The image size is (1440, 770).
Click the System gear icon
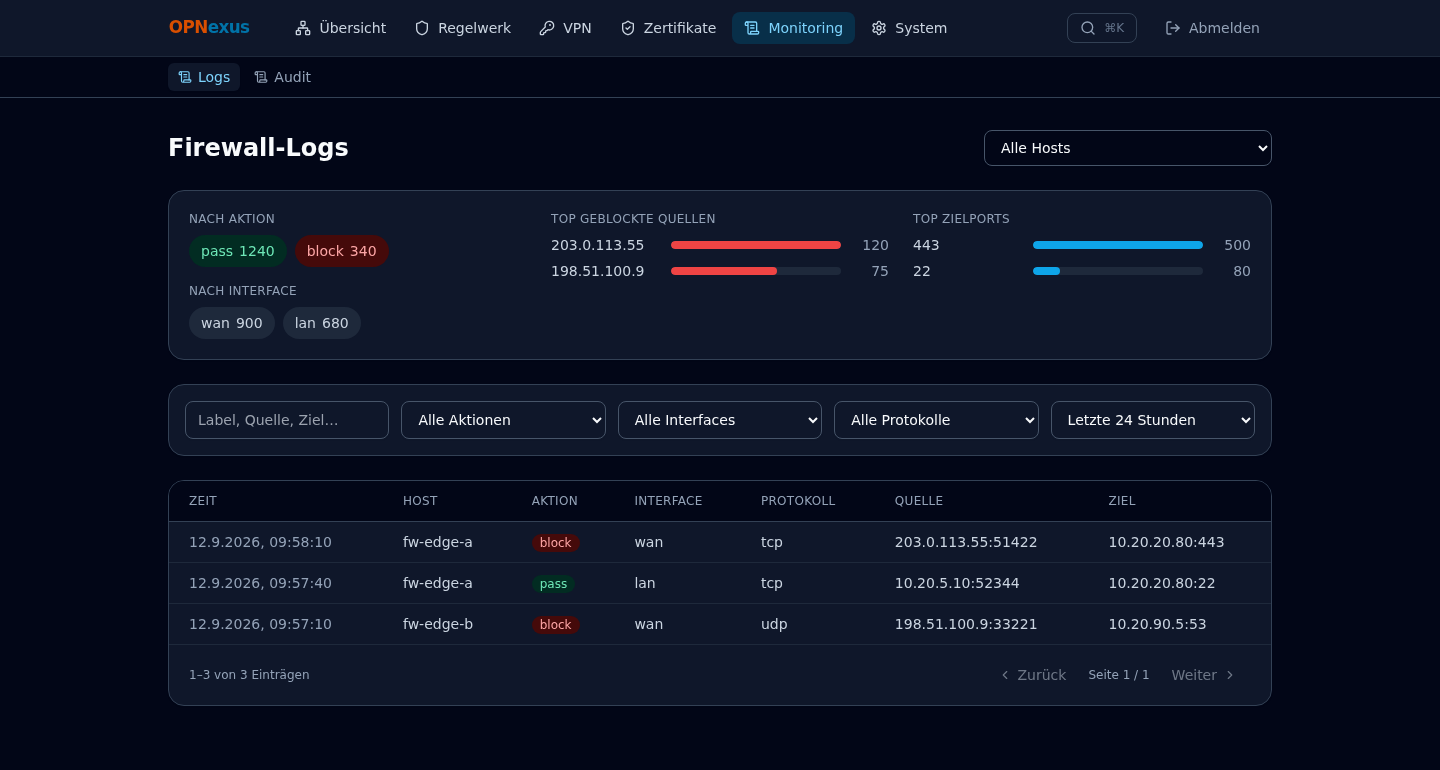tap(879, 28)
